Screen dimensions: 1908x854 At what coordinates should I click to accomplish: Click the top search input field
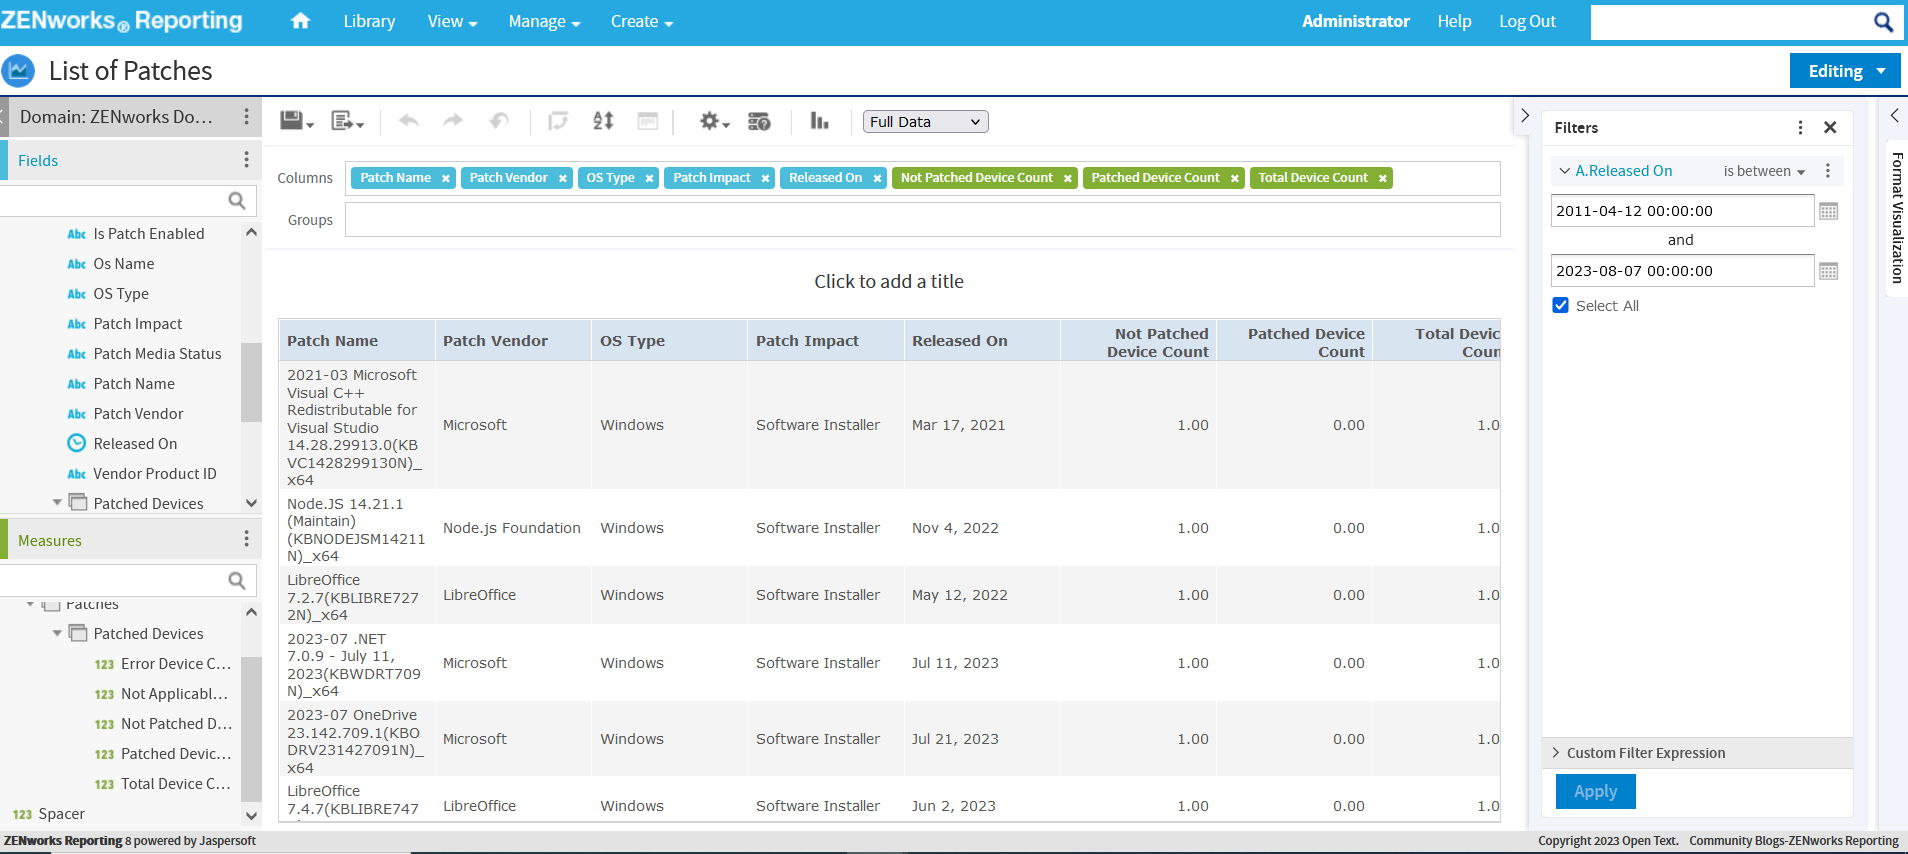pyautogui.click(x=1730, y=22)
